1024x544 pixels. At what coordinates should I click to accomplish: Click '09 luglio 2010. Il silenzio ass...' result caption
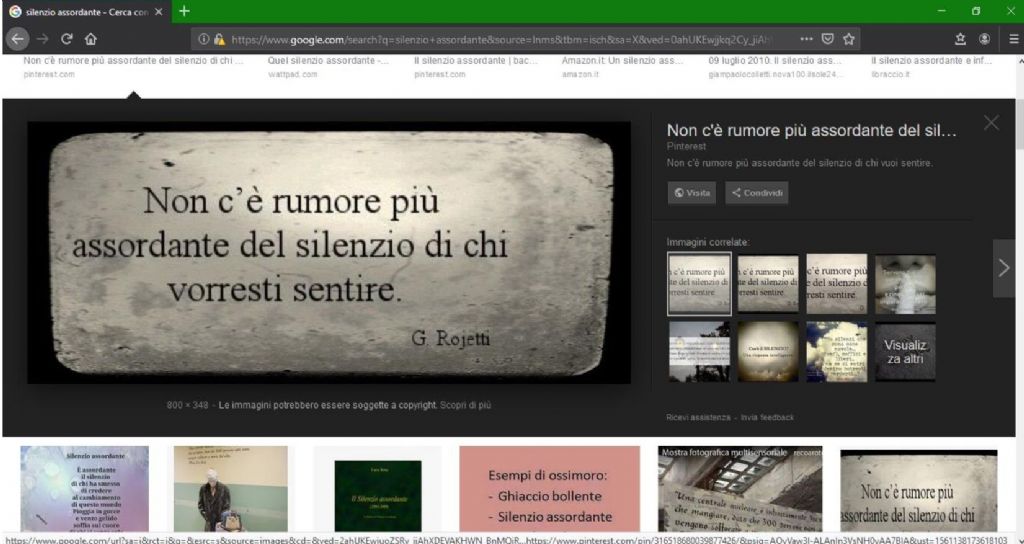tap(775, 61)
